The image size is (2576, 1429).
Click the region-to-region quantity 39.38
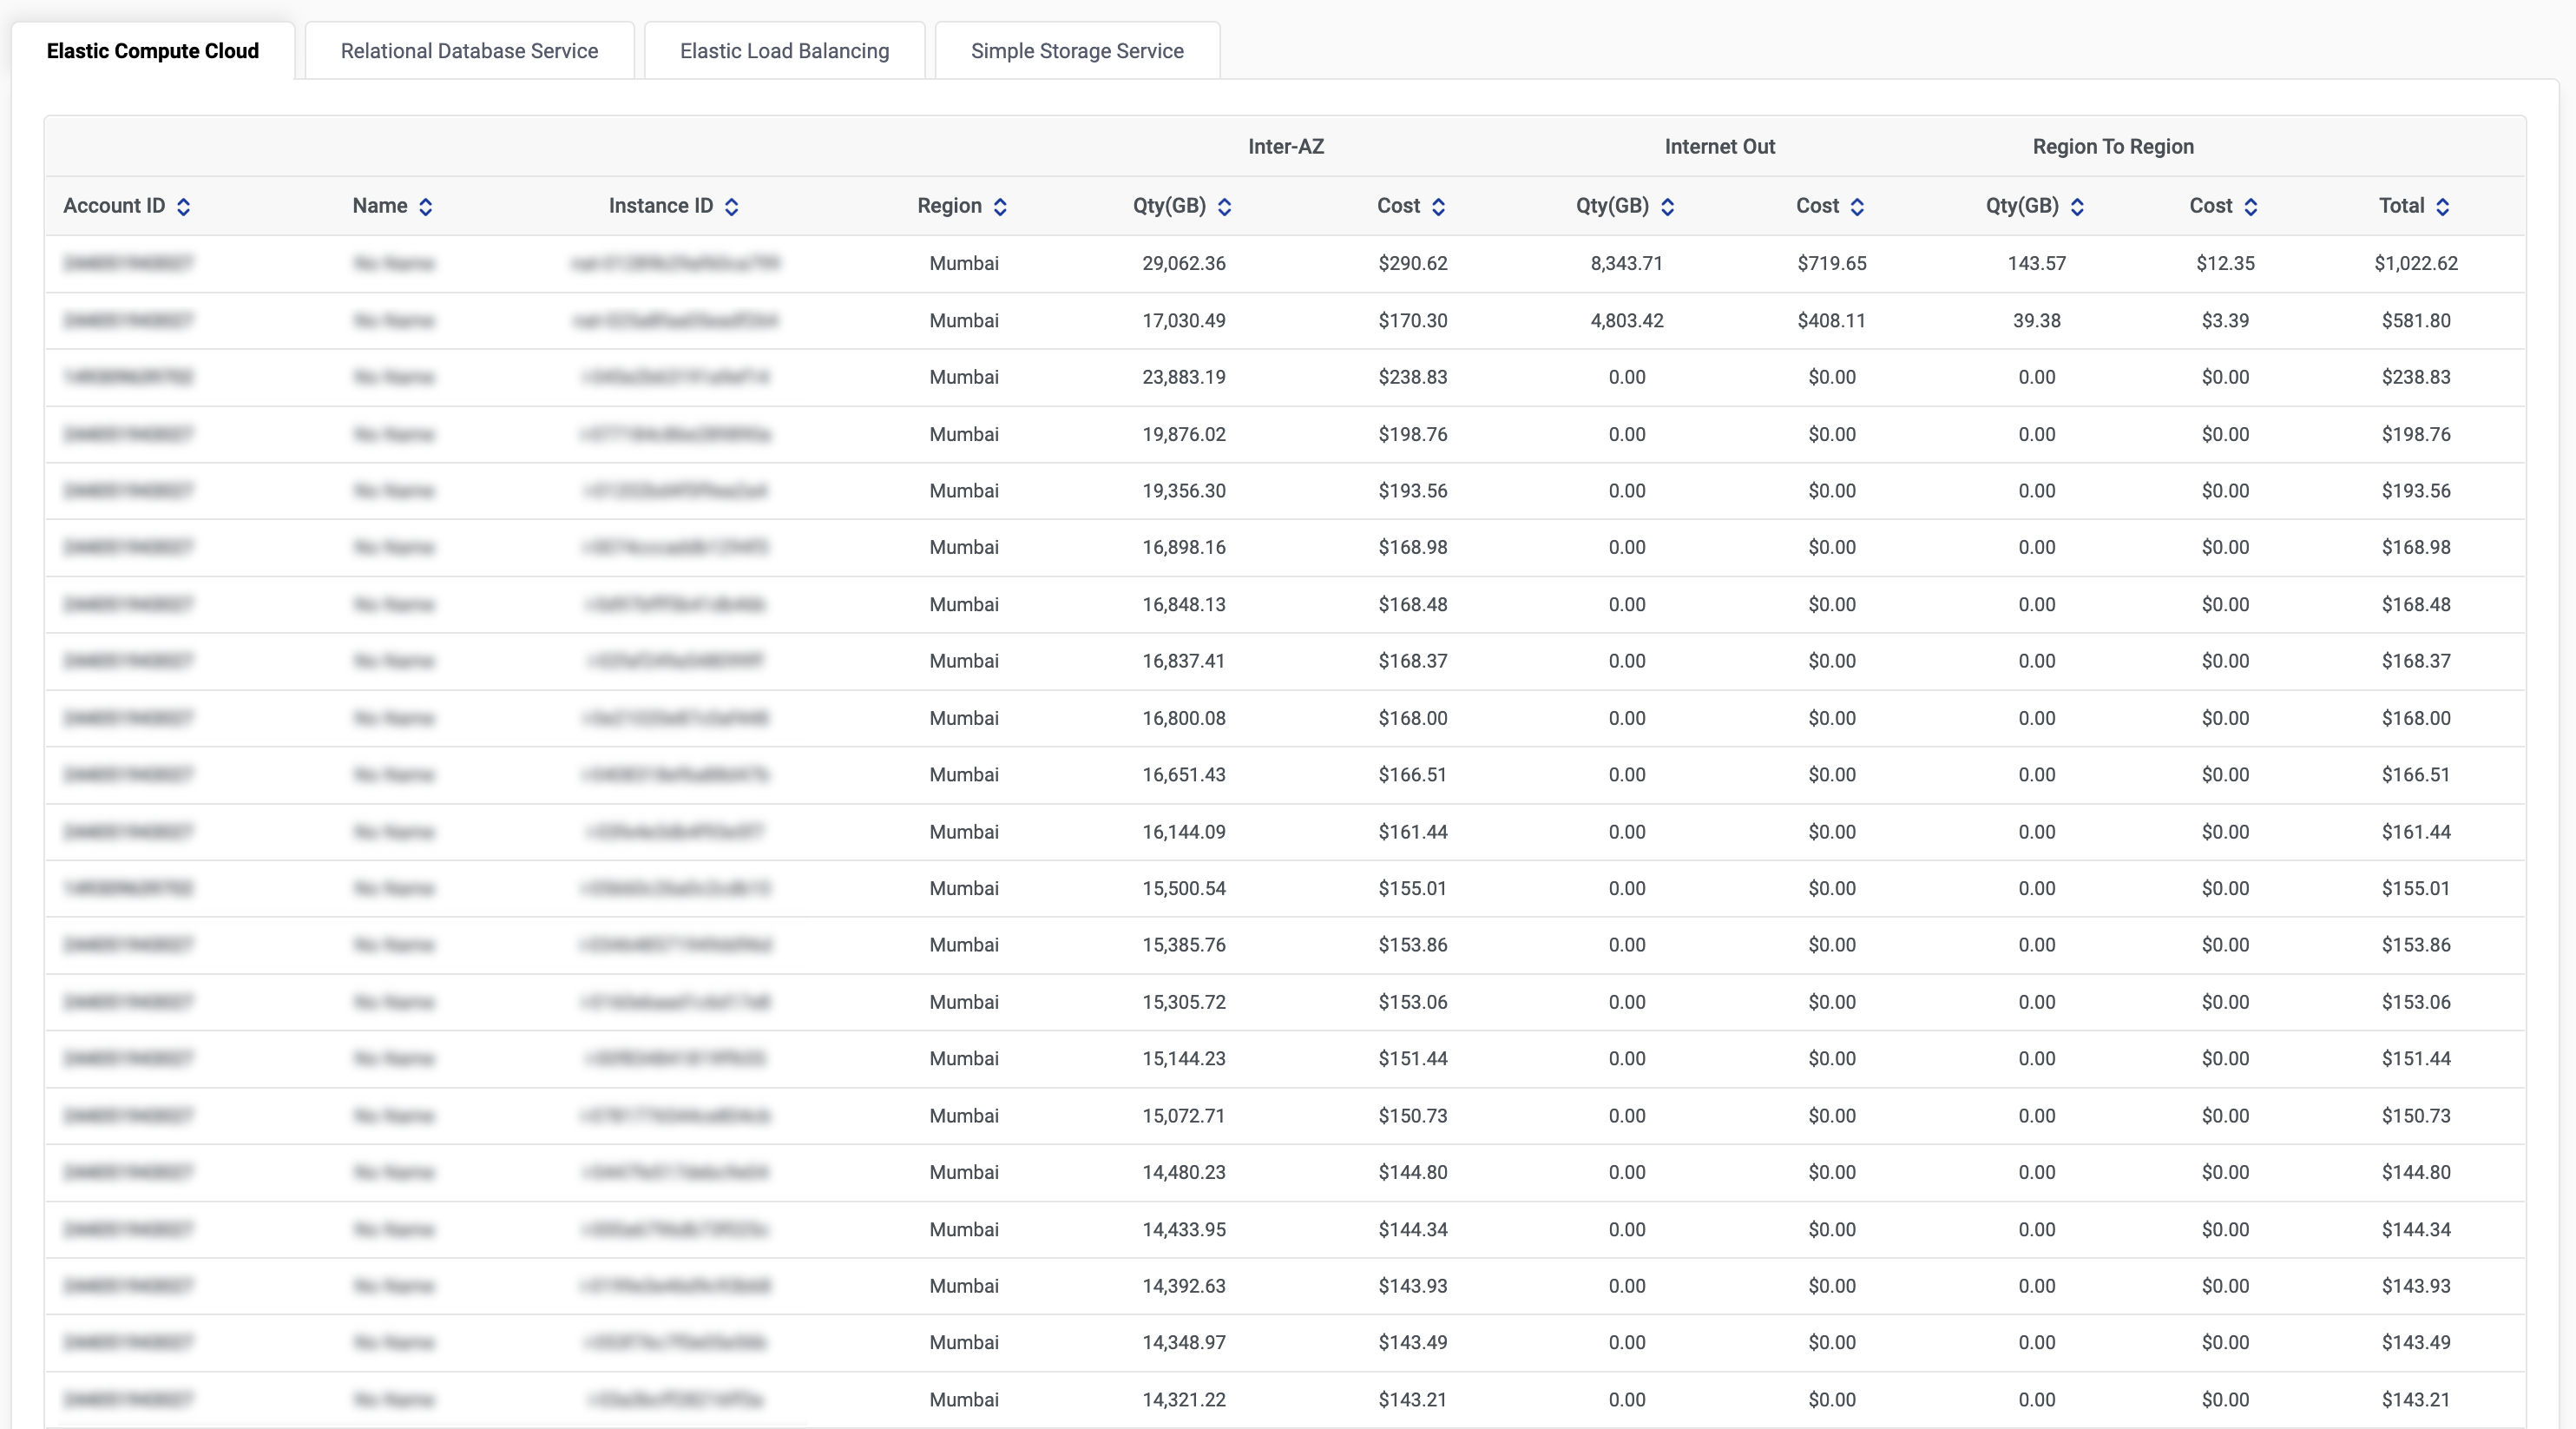2037,321
